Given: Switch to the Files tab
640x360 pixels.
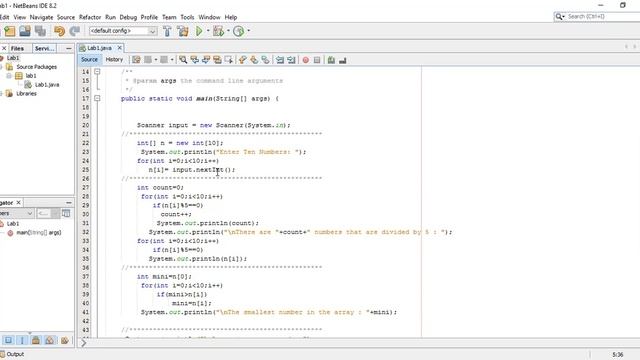Looking at the screenshot, I should click(x=17, y=48).
